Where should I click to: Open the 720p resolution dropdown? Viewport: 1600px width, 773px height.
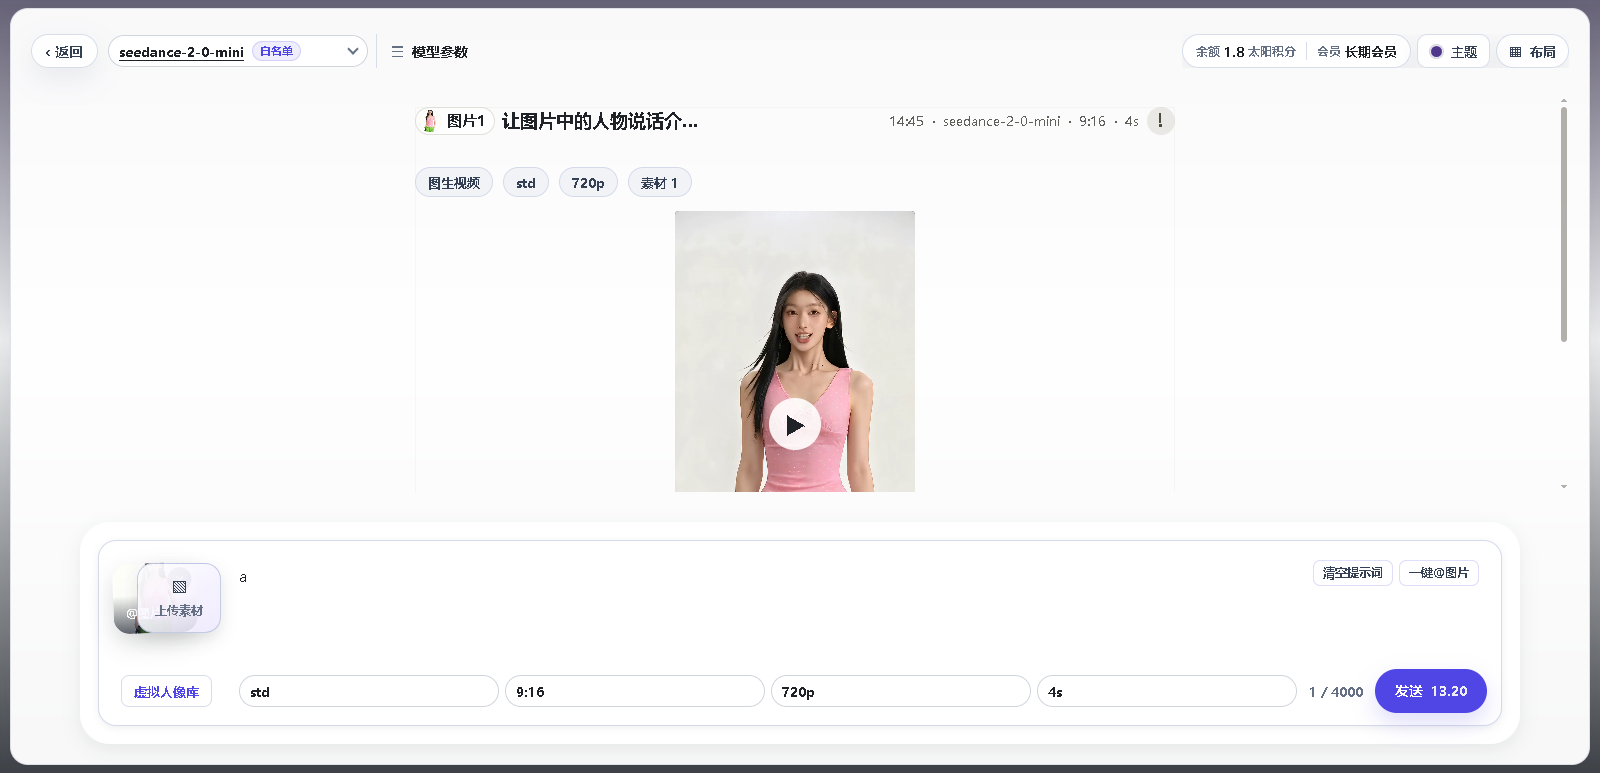pyautogui.click(x=901, y=691)
